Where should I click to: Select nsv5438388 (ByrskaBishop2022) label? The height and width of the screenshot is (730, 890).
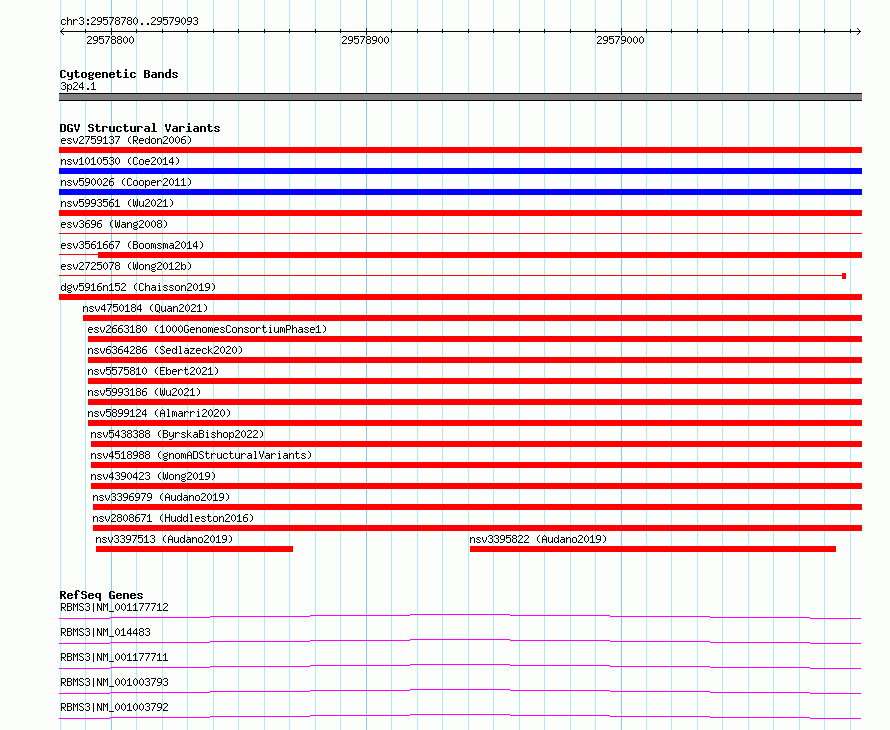click(x=177, y=434)
